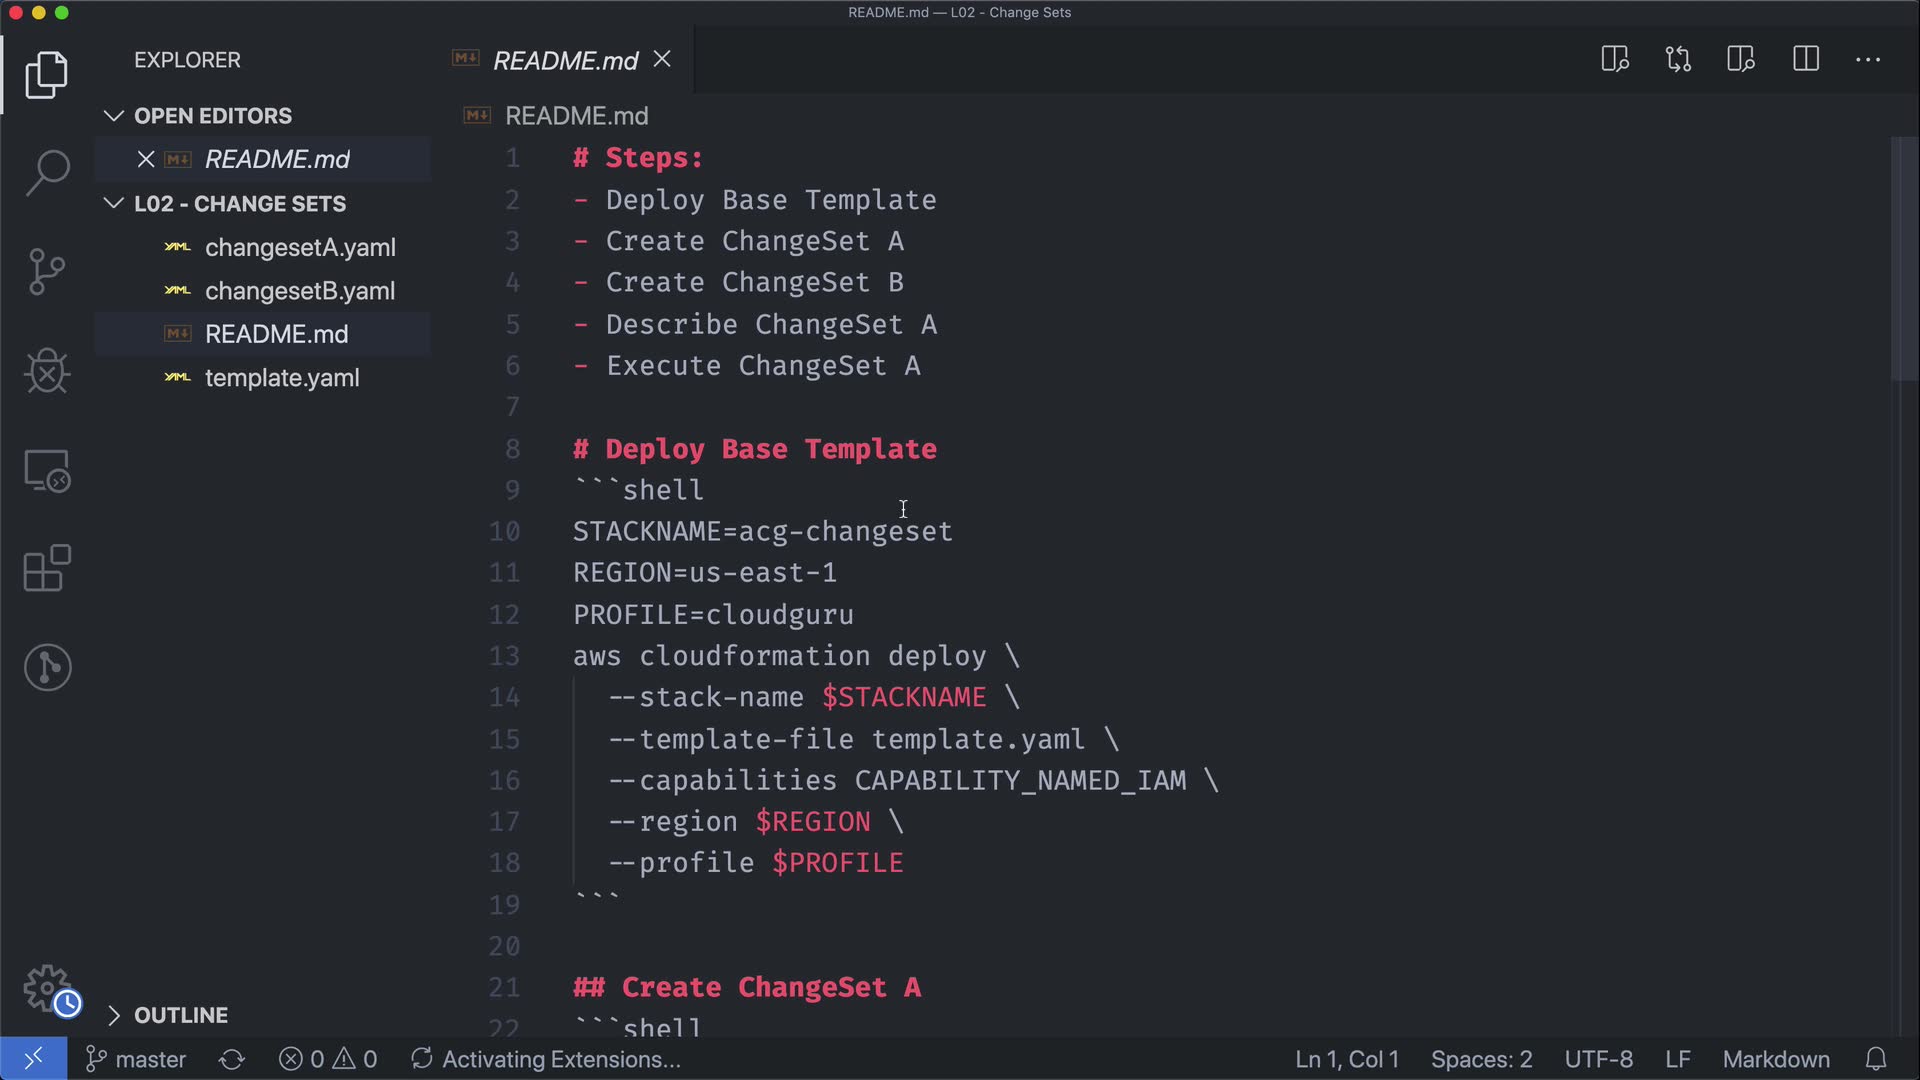Open the GitLens activity bar icon

[x=47, y=667]
